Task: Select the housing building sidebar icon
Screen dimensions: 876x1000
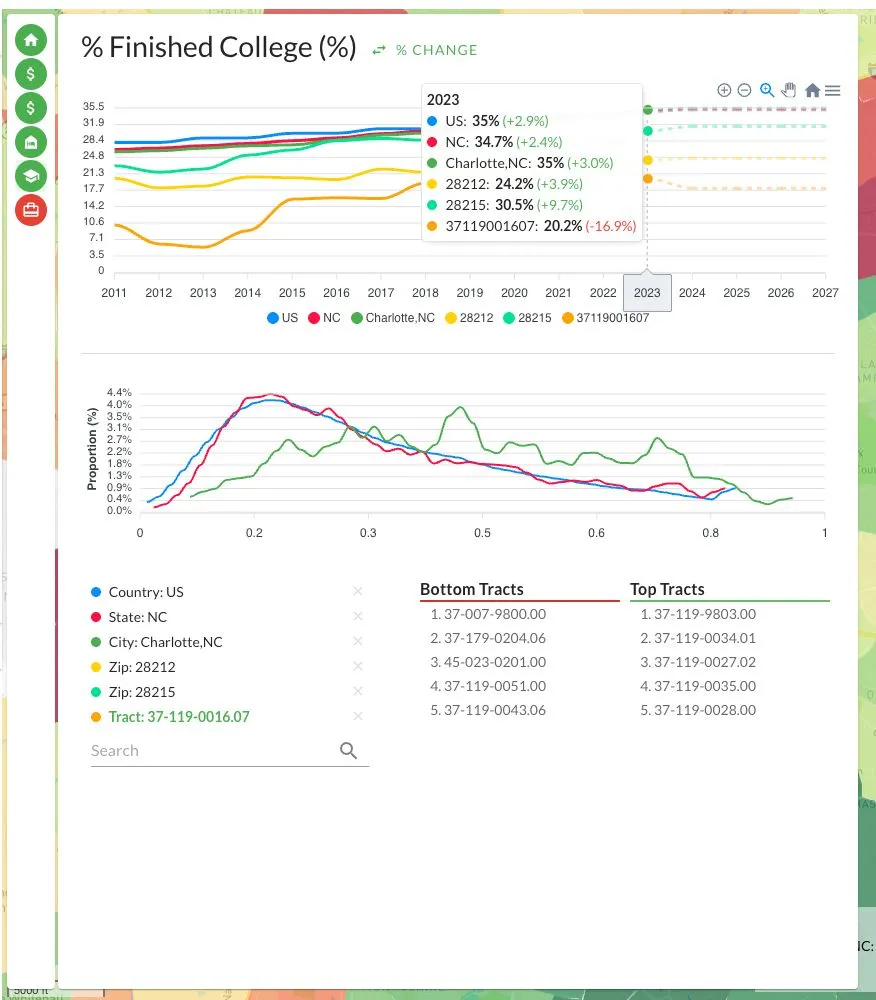Action: pyautogui.click(x=31, y=142)
